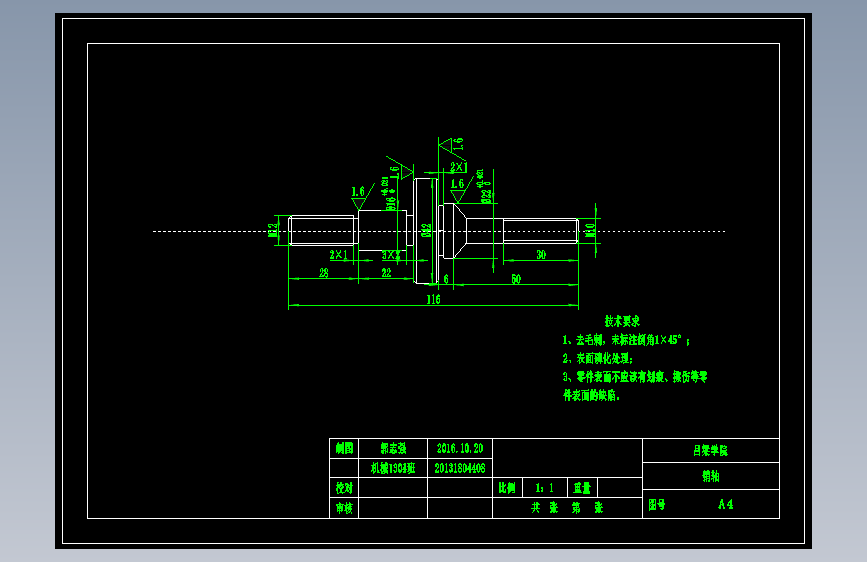Select the 图号 label

coord(657,504)
